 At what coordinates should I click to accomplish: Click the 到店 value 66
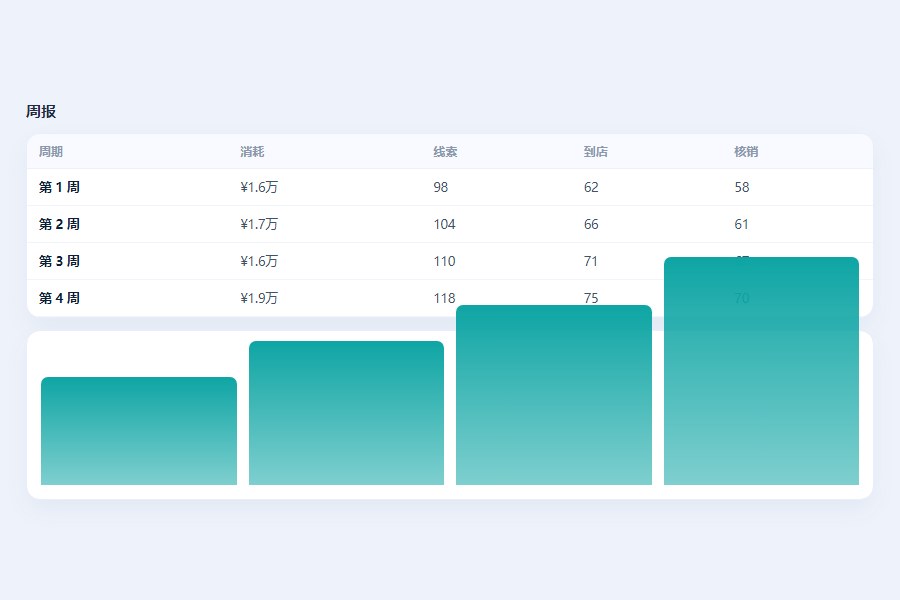click(591, 224)
